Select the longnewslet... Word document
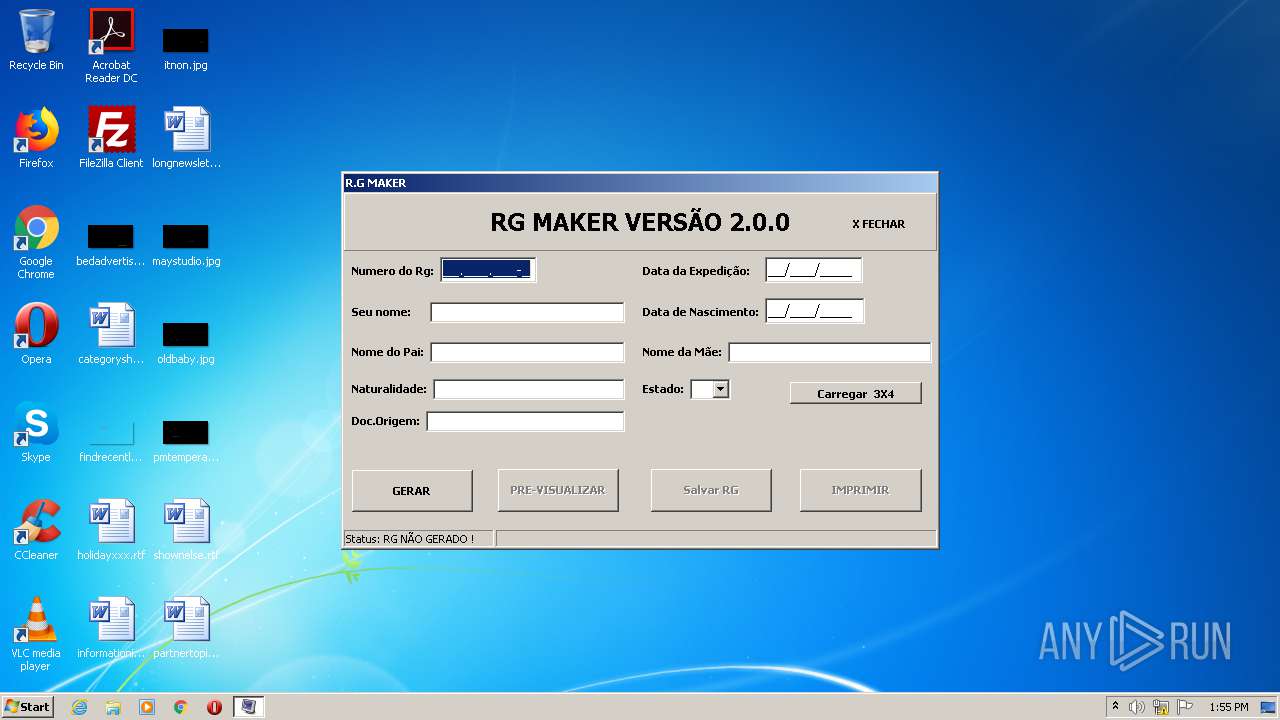The width and height of the screenshot is (1280, 720). [x=186, y=138]
